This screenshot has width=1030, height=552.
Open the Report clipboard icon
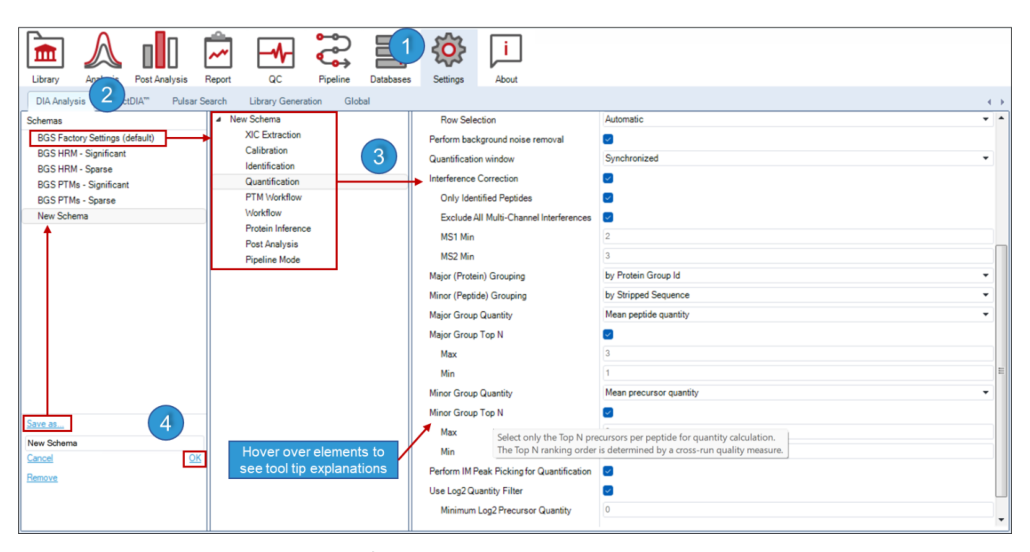[x=217, y=51]
